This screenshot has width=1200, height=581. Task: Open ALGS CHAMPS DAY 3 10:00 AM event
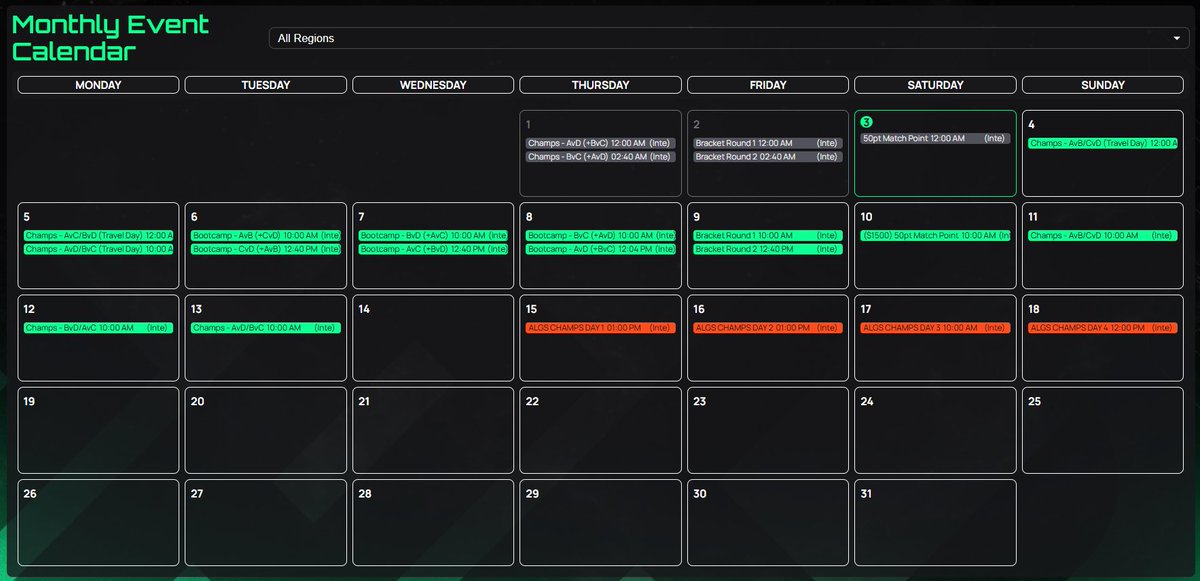point(935,327)
